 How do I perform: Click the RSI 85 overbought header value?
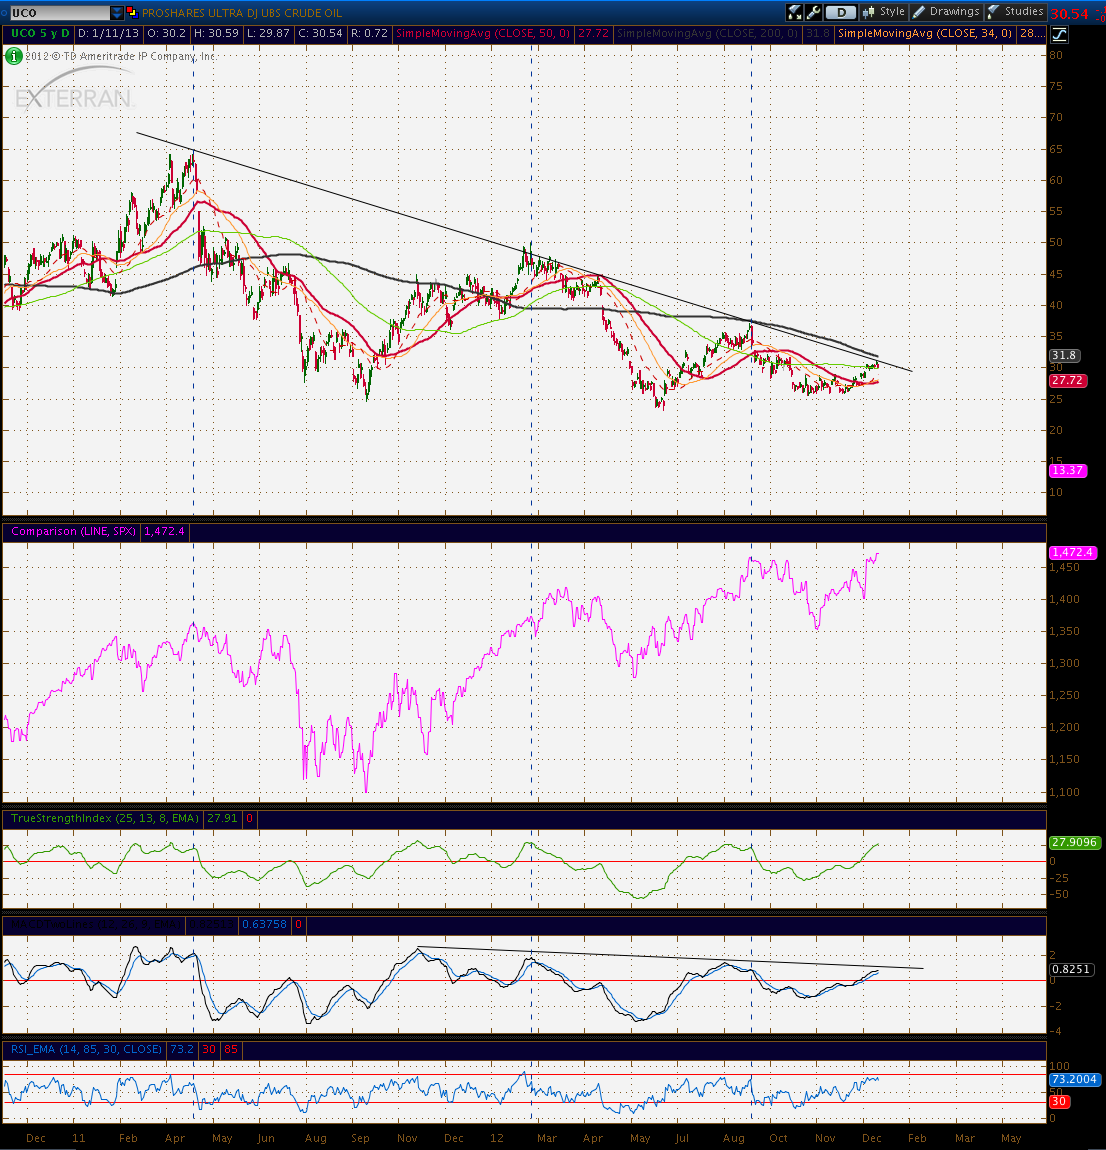coord(231,1050)
